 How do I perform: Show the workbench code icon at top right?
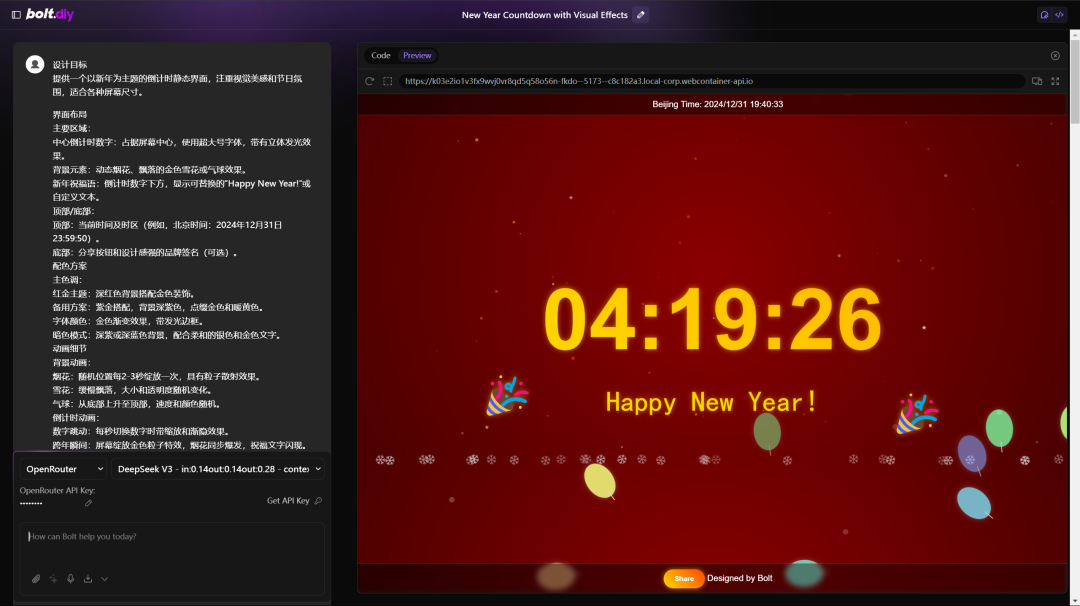pos(1059,14)
